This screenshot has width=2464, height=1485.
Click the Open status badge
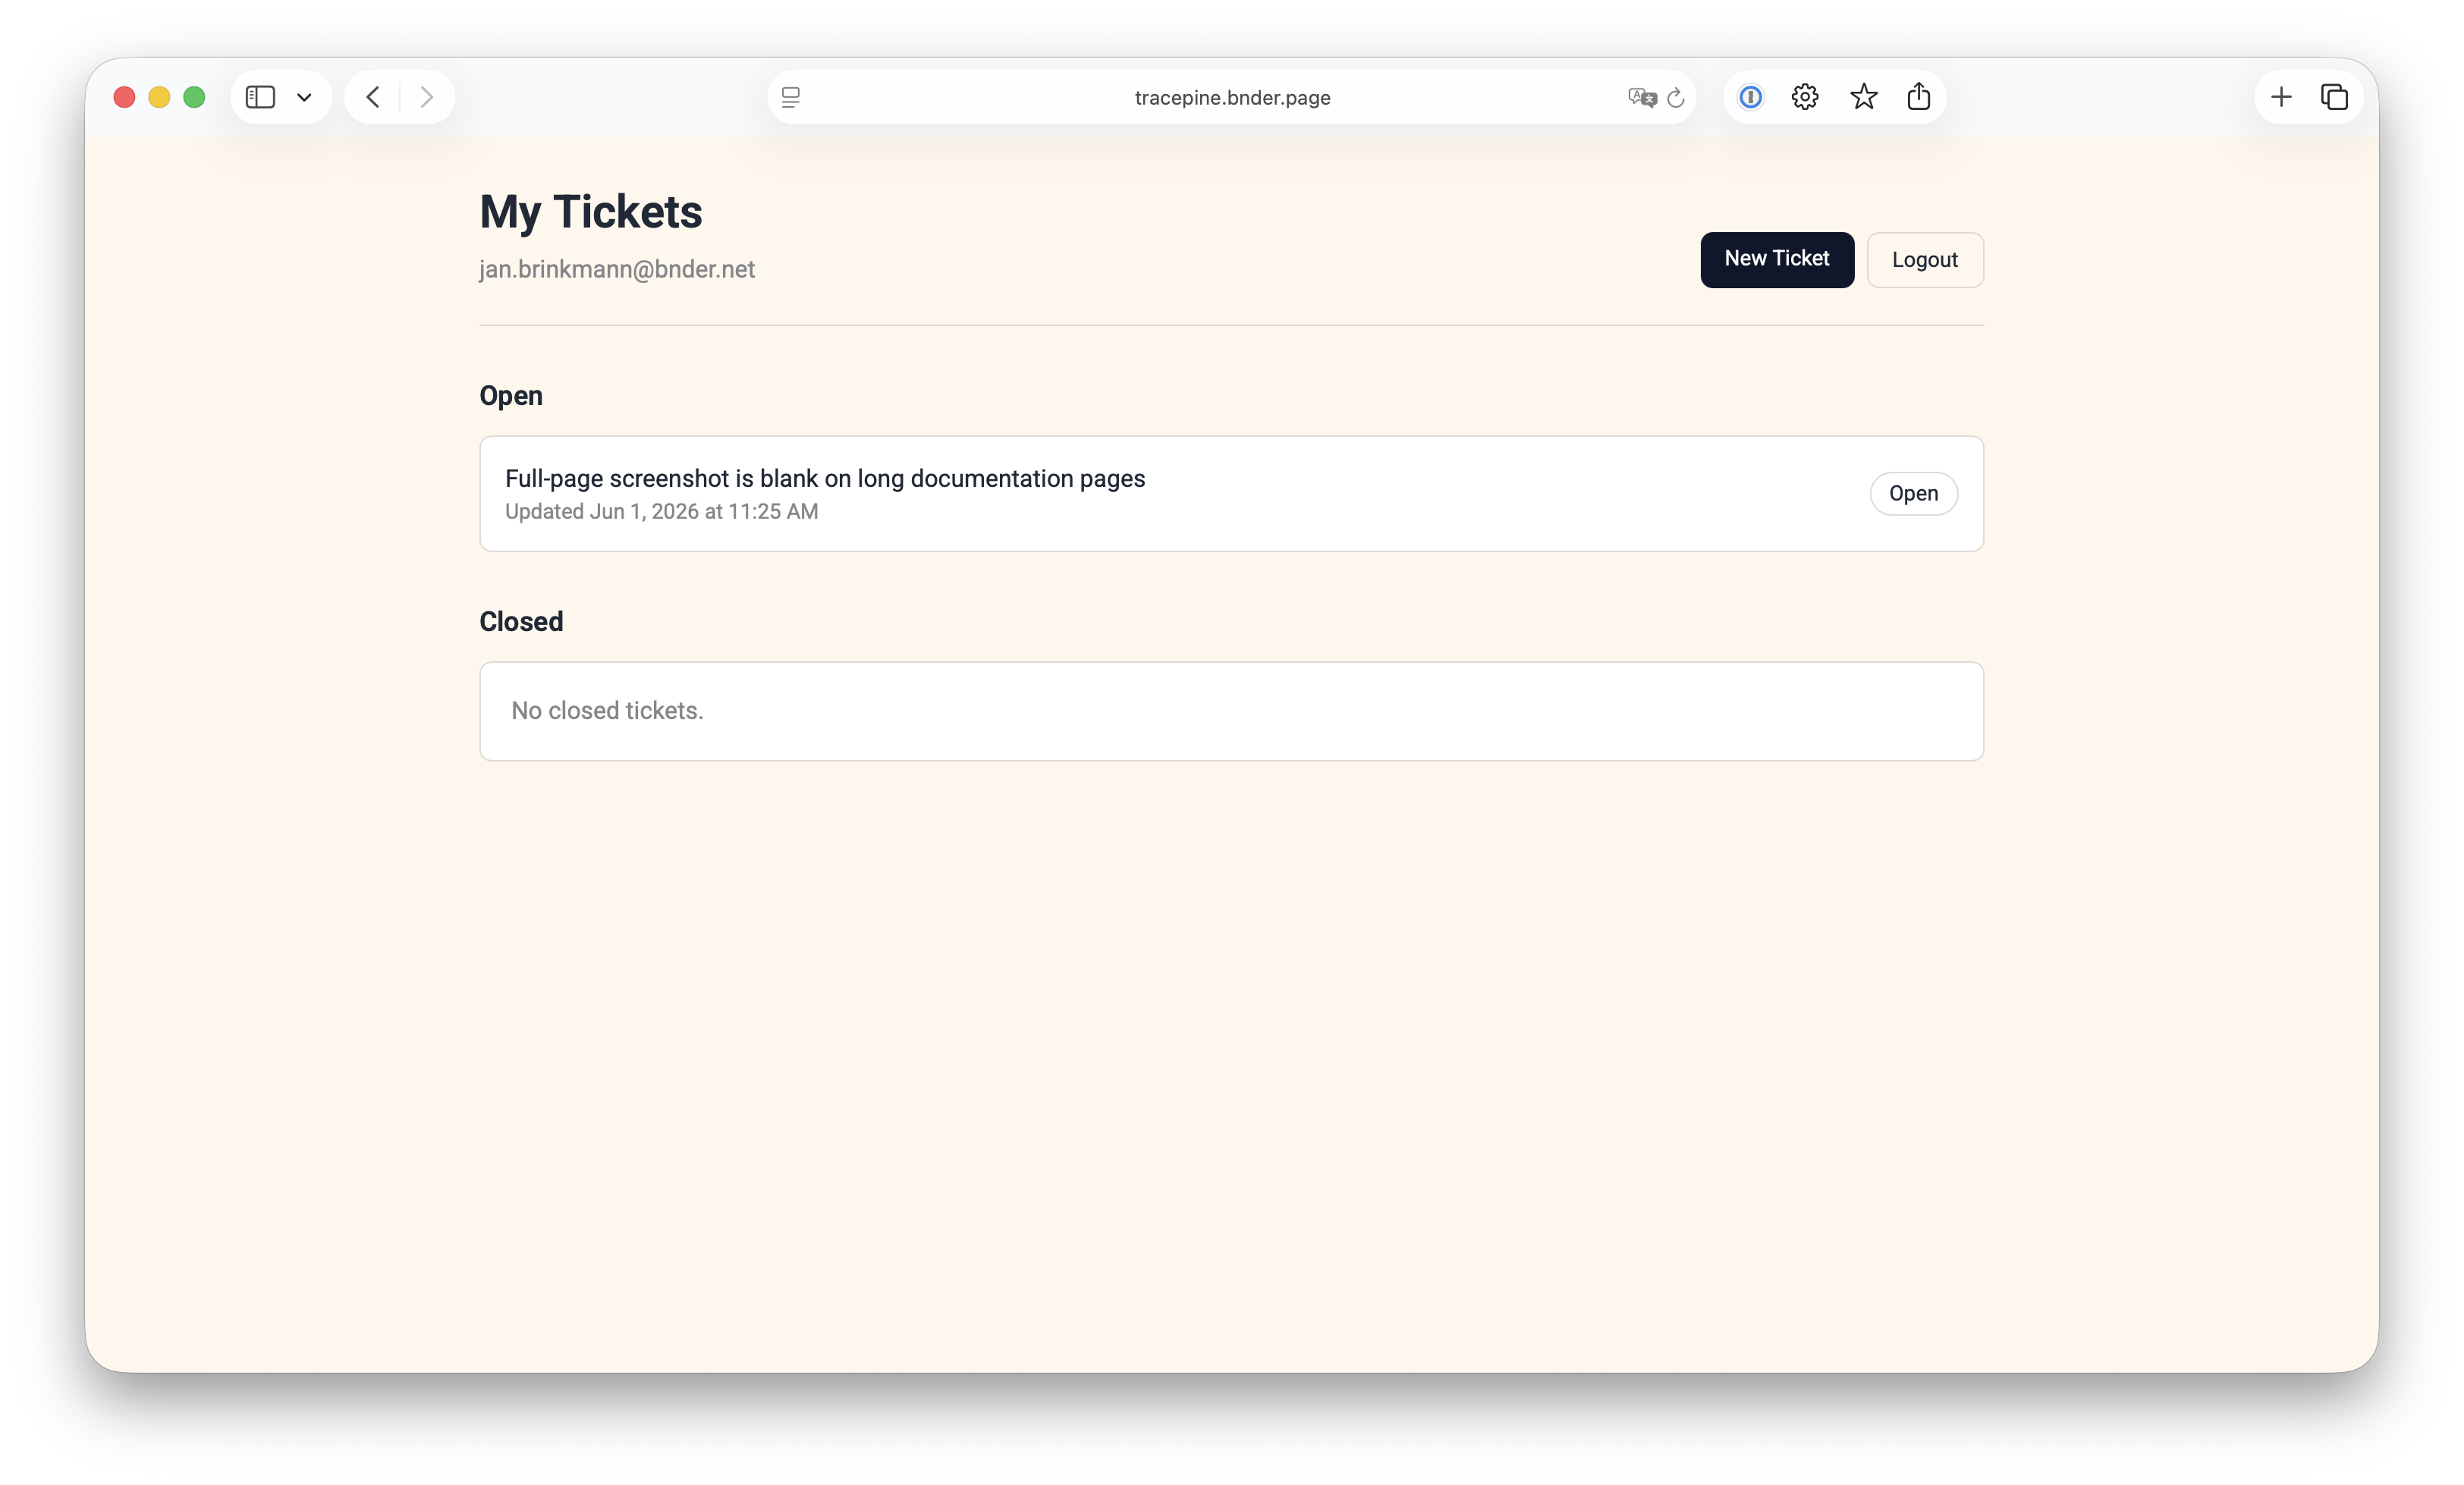(1913, 493)
